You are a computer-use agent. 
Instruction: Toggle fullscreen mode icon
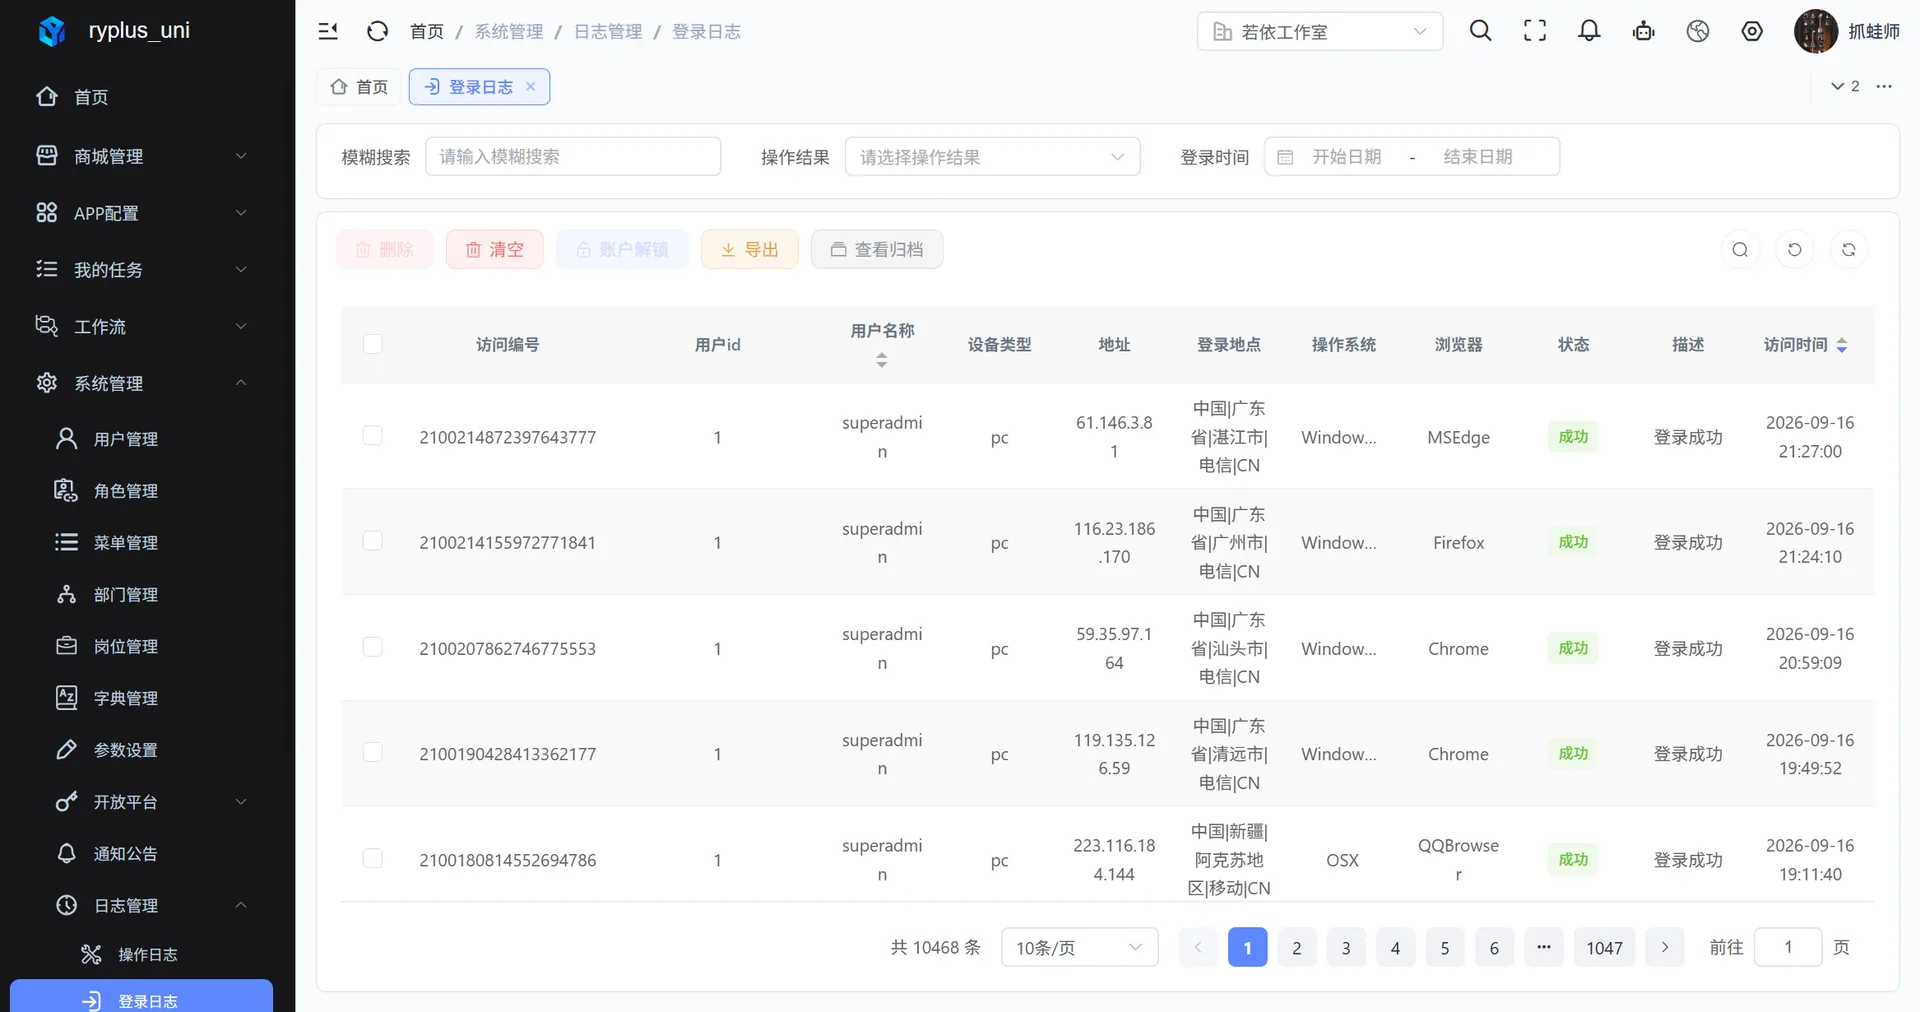[x=1535, y=31]
